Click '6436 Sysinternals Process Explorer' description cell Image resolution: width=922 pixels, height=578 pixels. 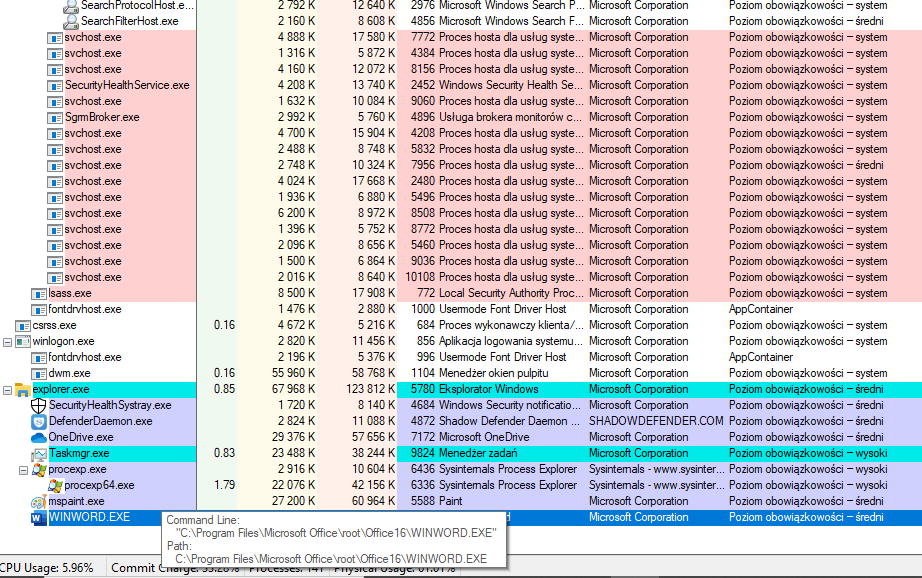(x=494, y=469)
